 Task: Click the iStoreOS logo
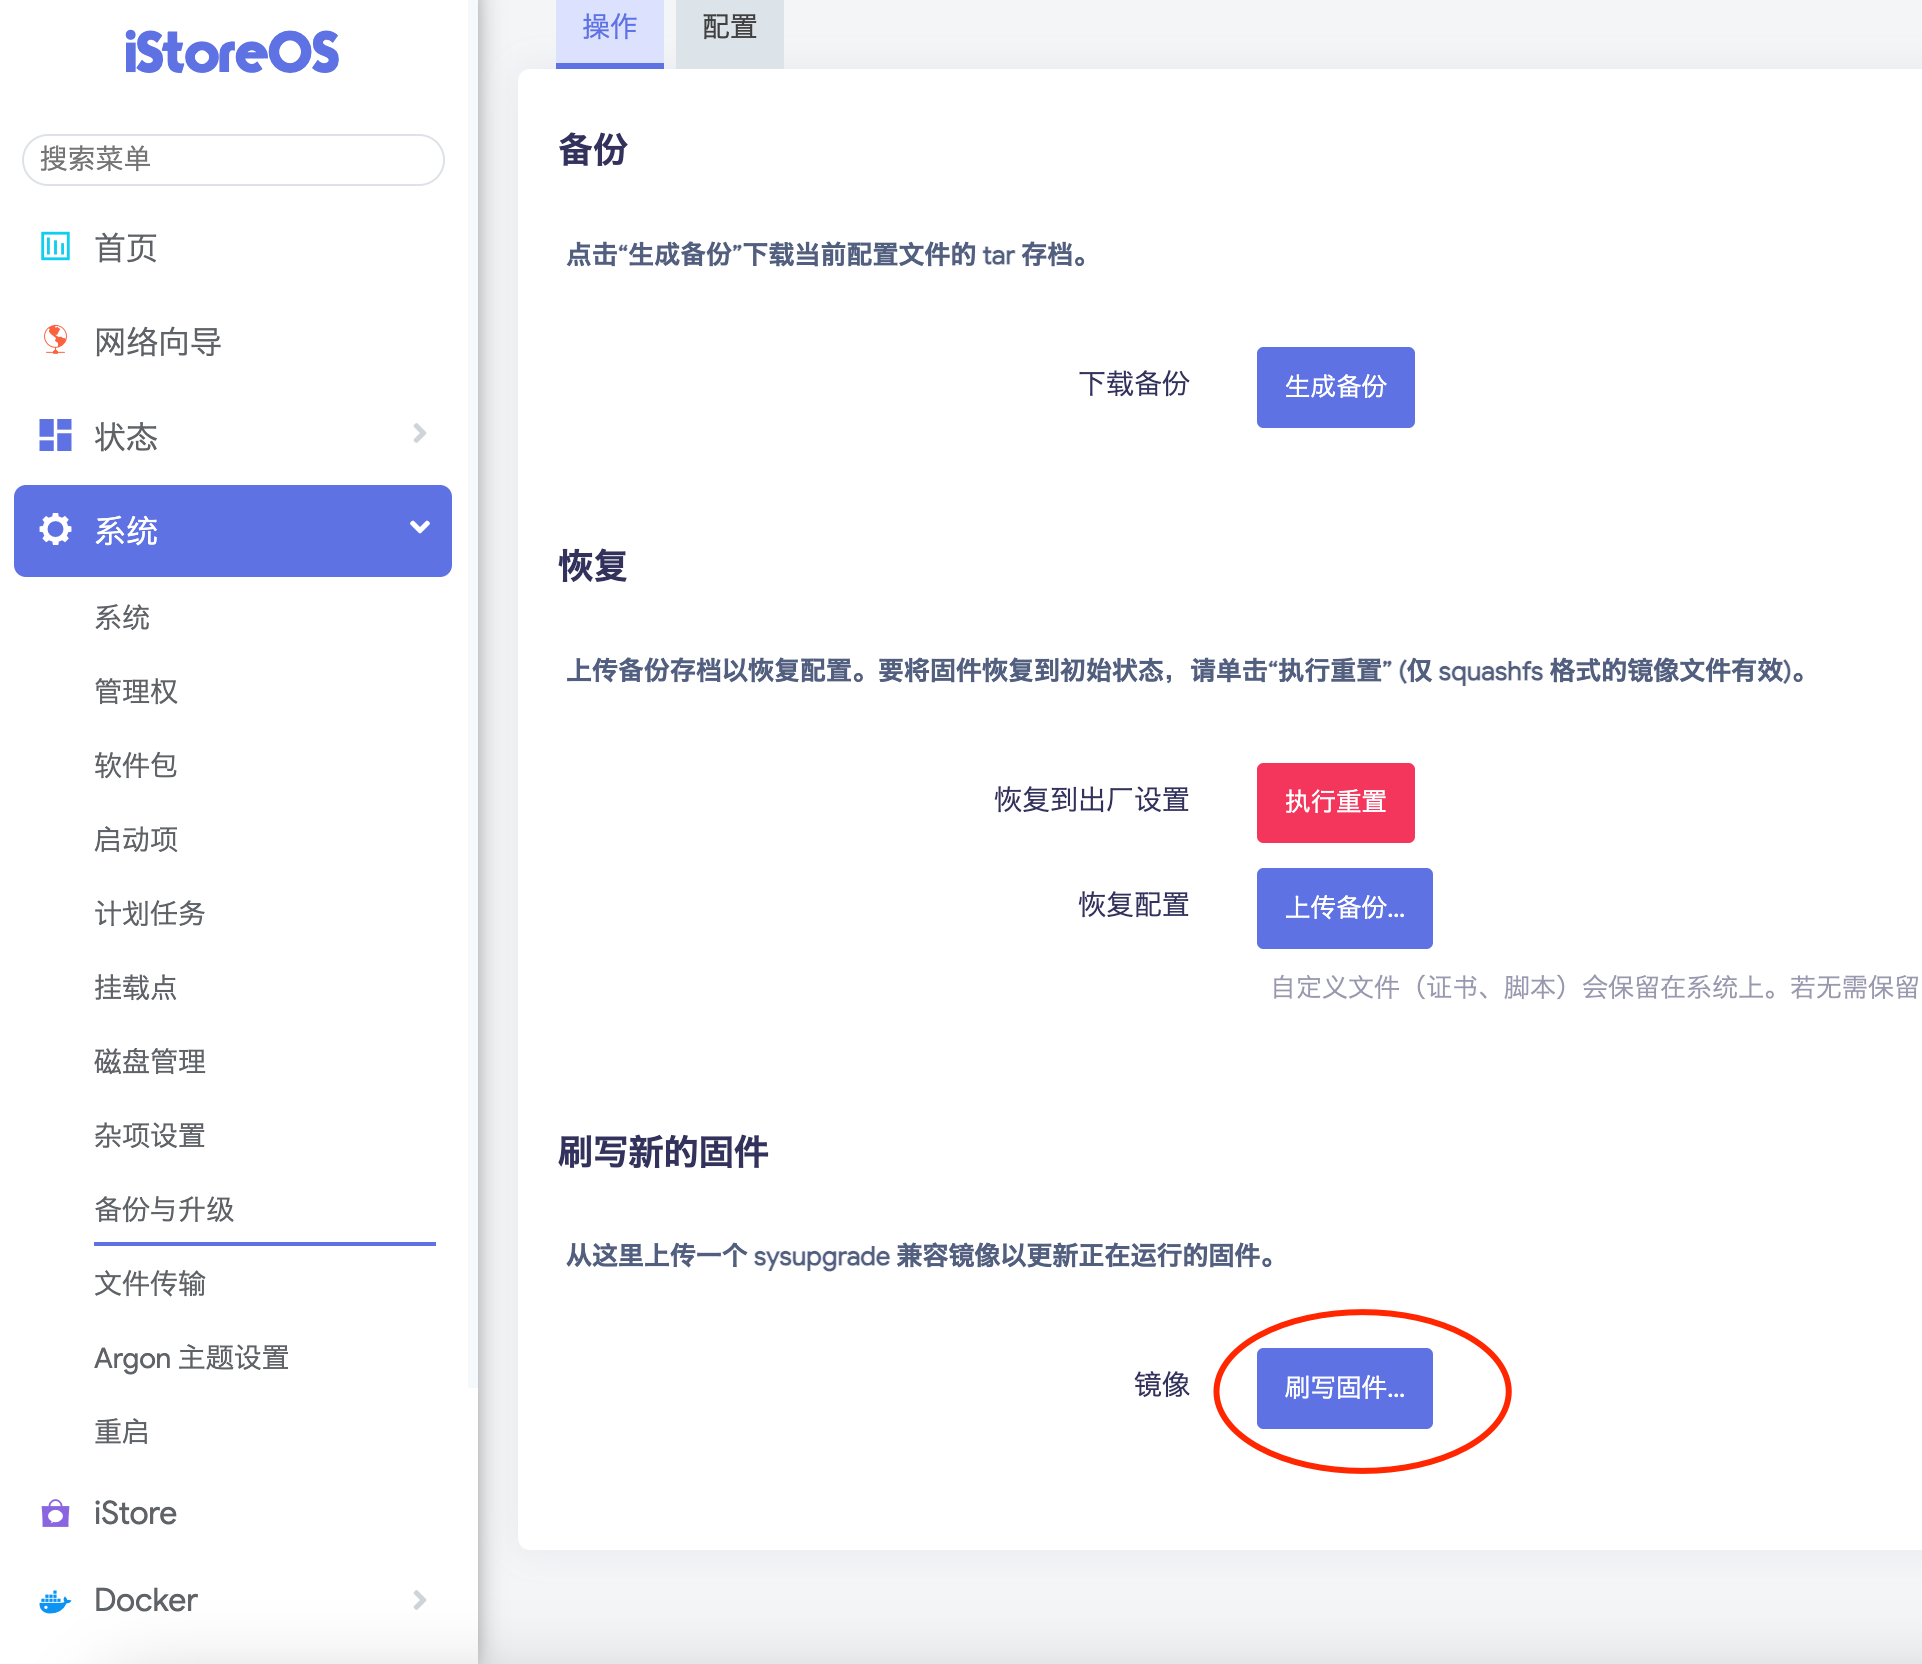click(x=232, y=52)
